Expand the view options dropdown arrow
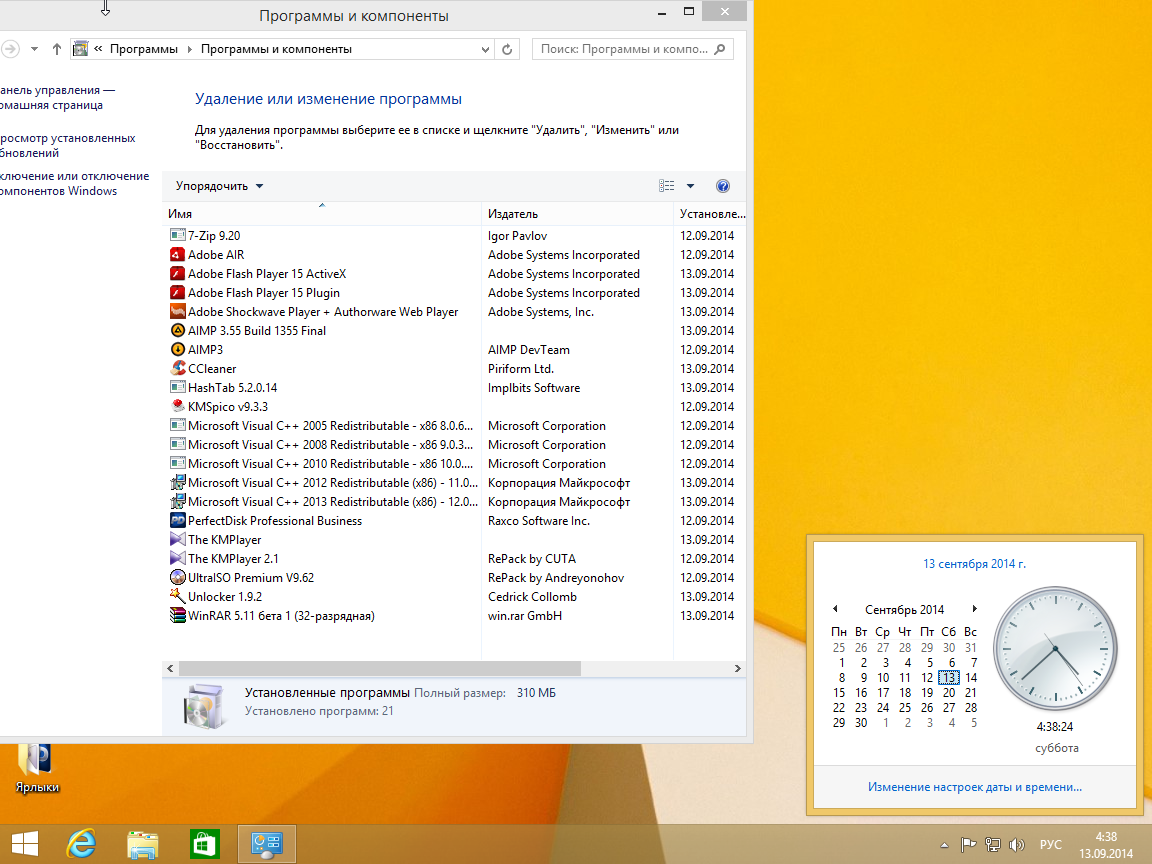Screen dimensions: 1152x864 point(690,186)
